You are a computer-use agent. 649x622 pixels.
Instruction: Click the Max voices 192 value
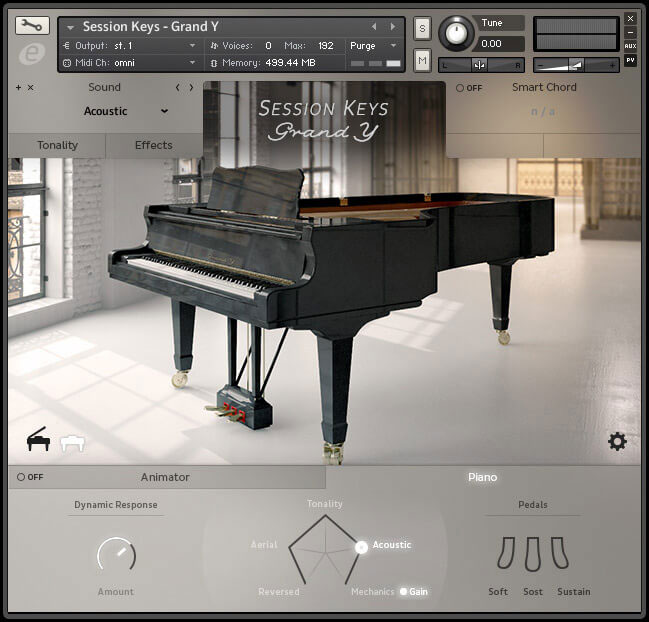(326, 46)
